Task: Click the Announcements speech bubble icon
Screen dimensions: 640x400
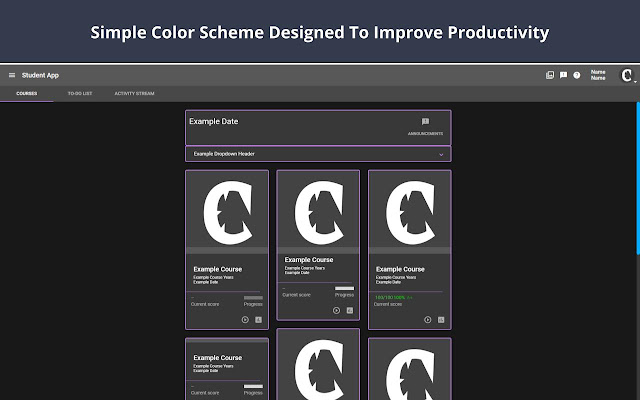Action: (x=425, y=121)
